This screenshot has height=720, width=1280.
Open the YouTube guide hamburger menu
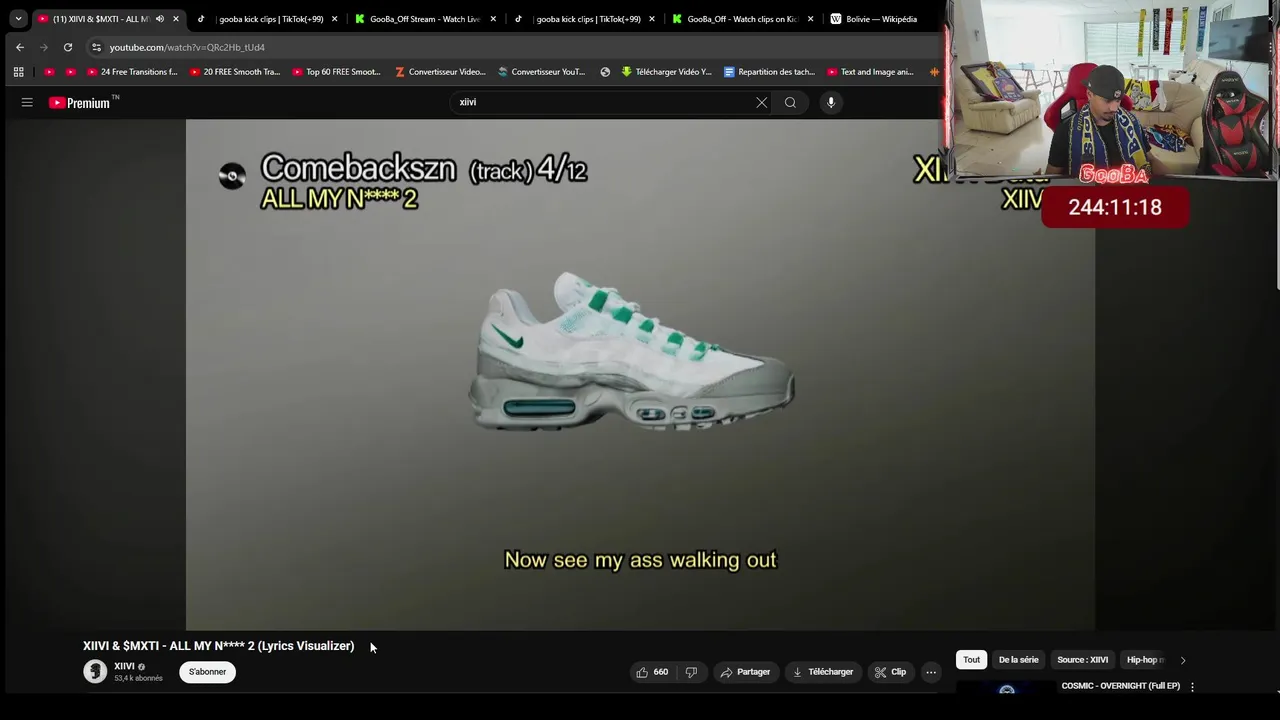27,102
